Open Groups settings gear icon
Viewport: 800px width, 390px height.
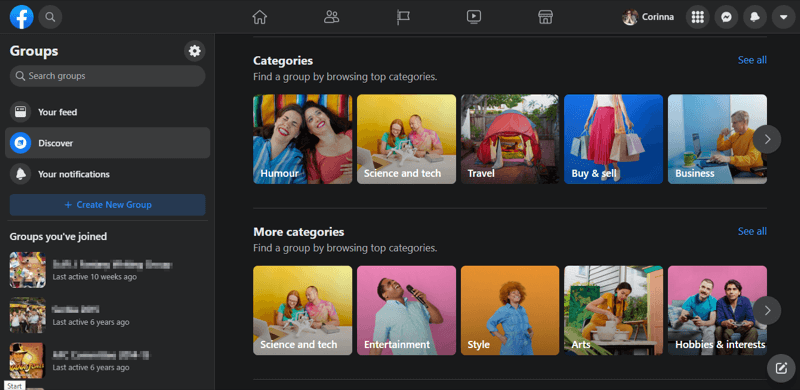194,51
